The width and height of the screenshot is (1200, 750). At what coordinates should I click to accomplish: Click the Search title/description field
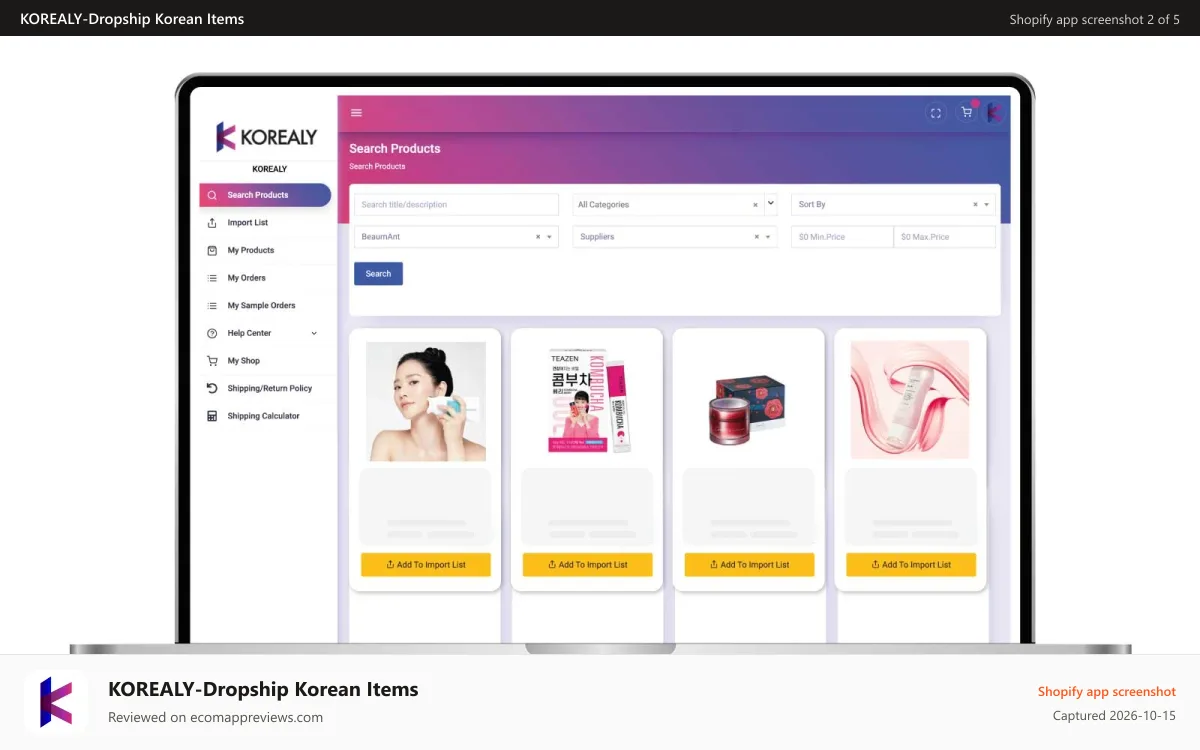pyautogui.click(x=456, y=204)
